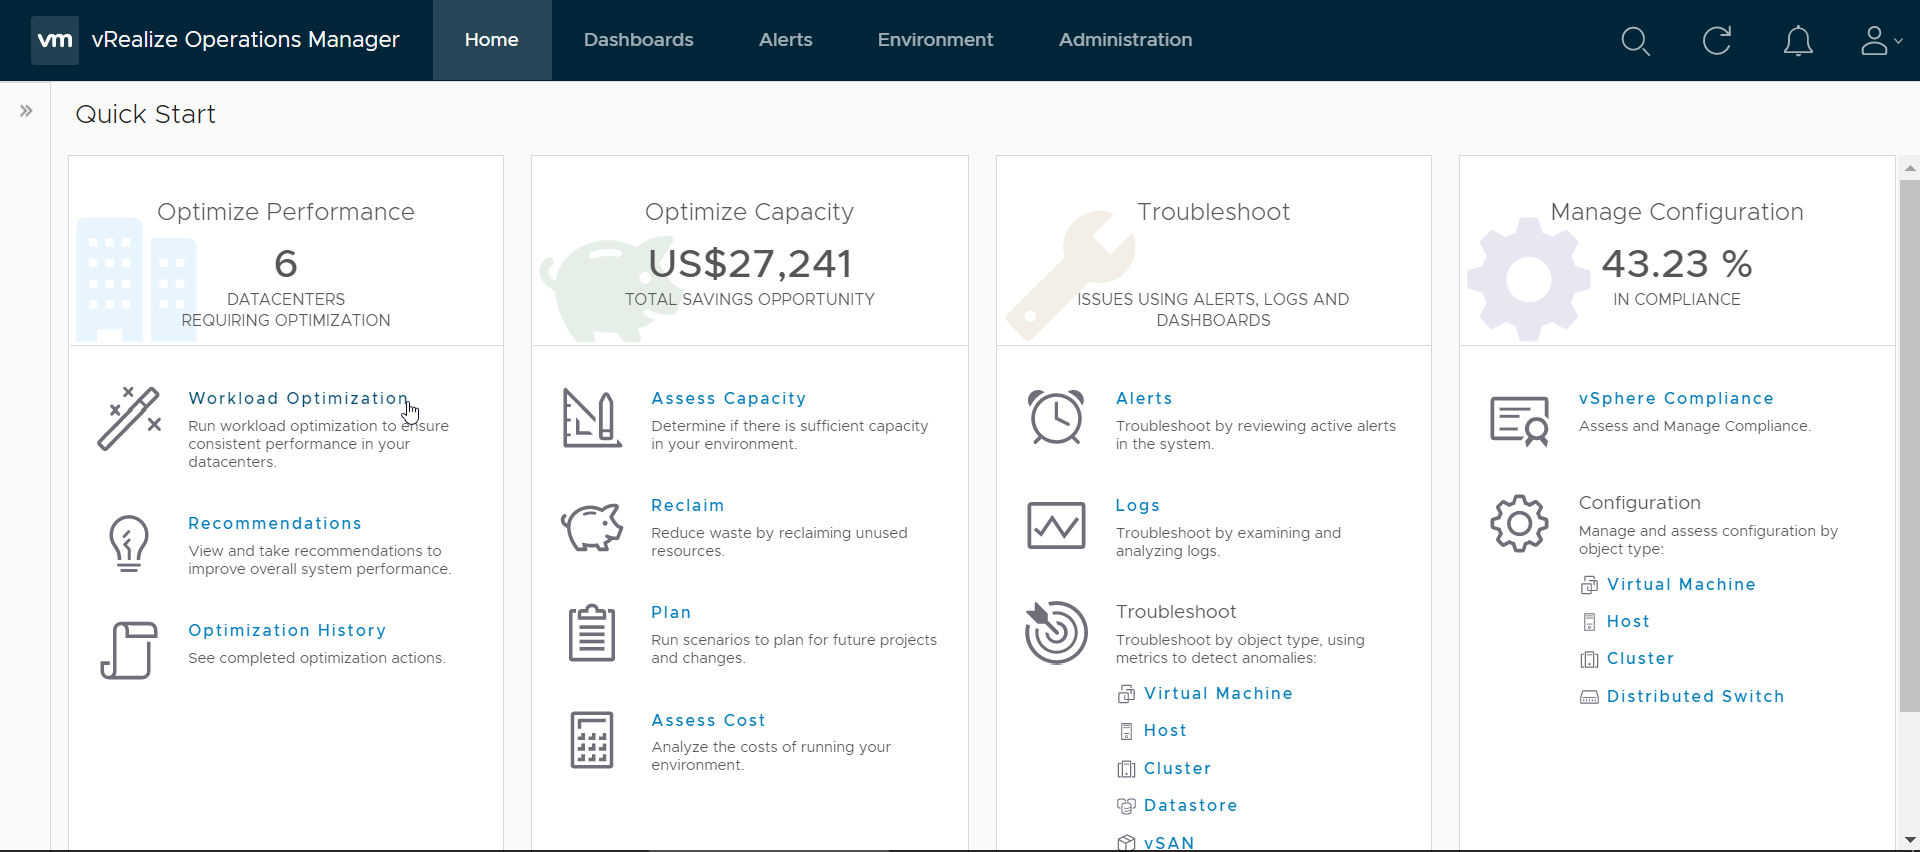Viewport: 1920px width, 852px height.
Task: Click the 6 datacenters count
Action: [x=286, y=264]
